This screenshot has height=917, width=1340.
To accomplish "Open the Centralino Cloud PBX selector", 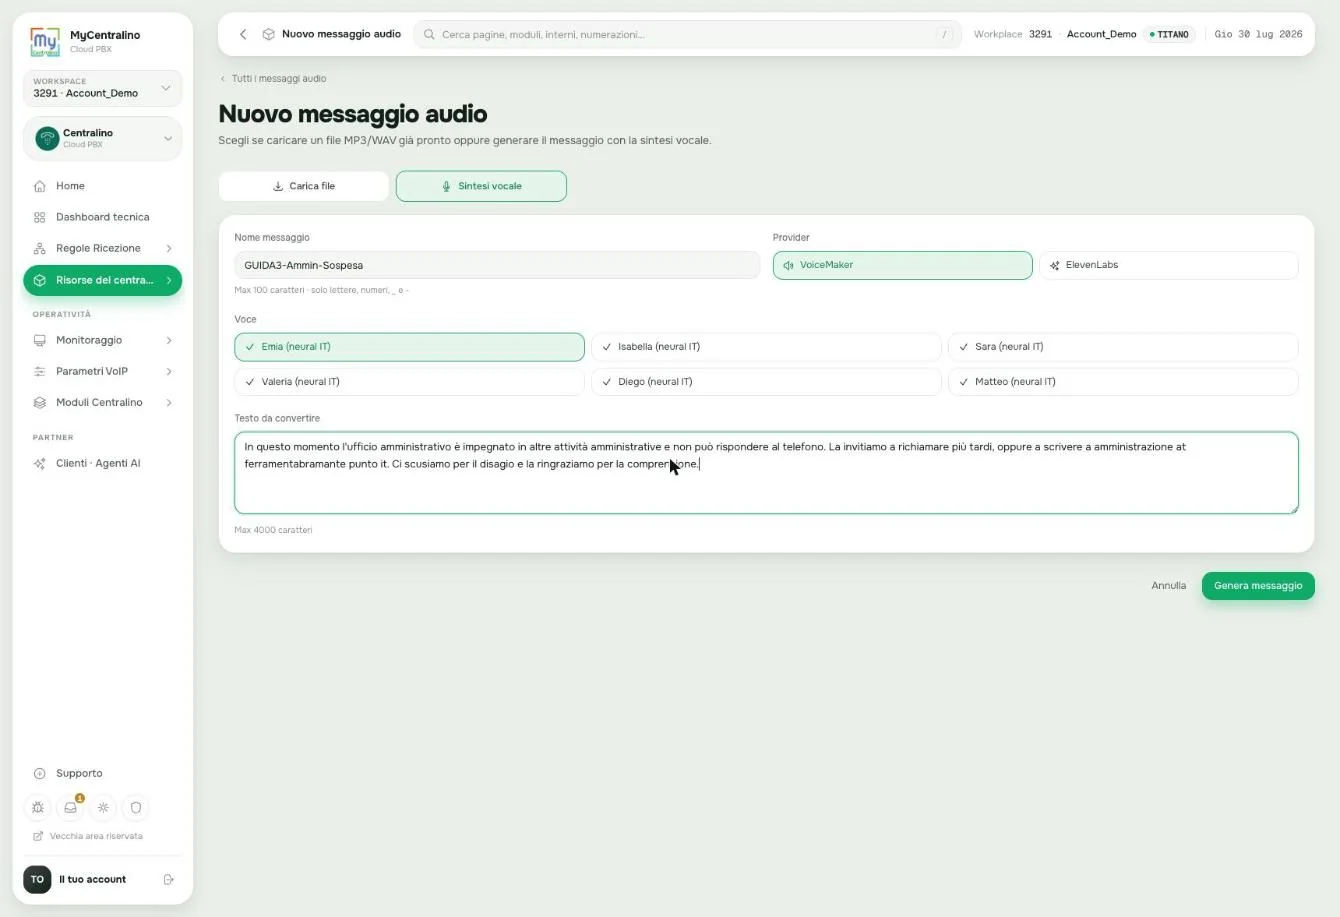I will pyautogui.click(x=103, y=138).
